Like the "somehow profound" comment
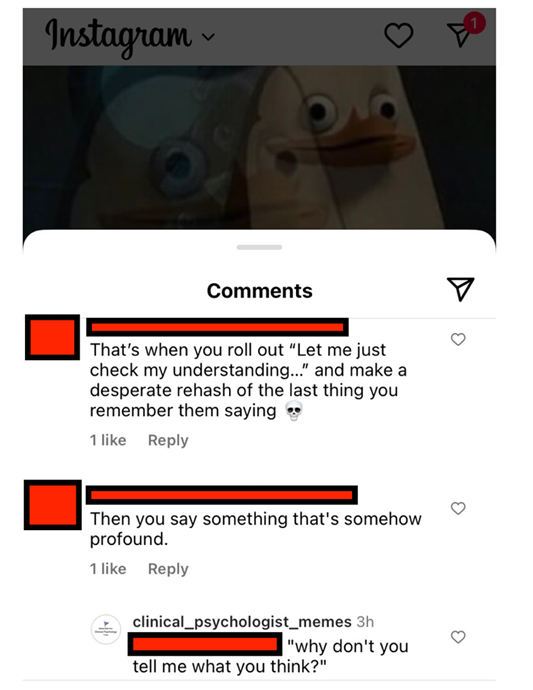The image size is (533, 690). click(x=458, y=508)
